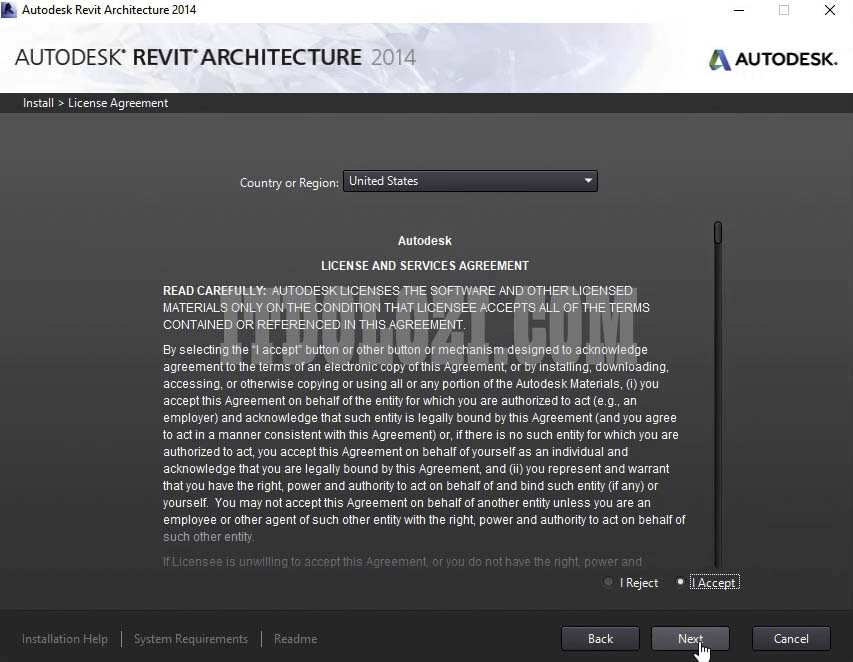Click the Install > License Agreement breadcrumb
The image size is (853, 662).
coord(96,103)
